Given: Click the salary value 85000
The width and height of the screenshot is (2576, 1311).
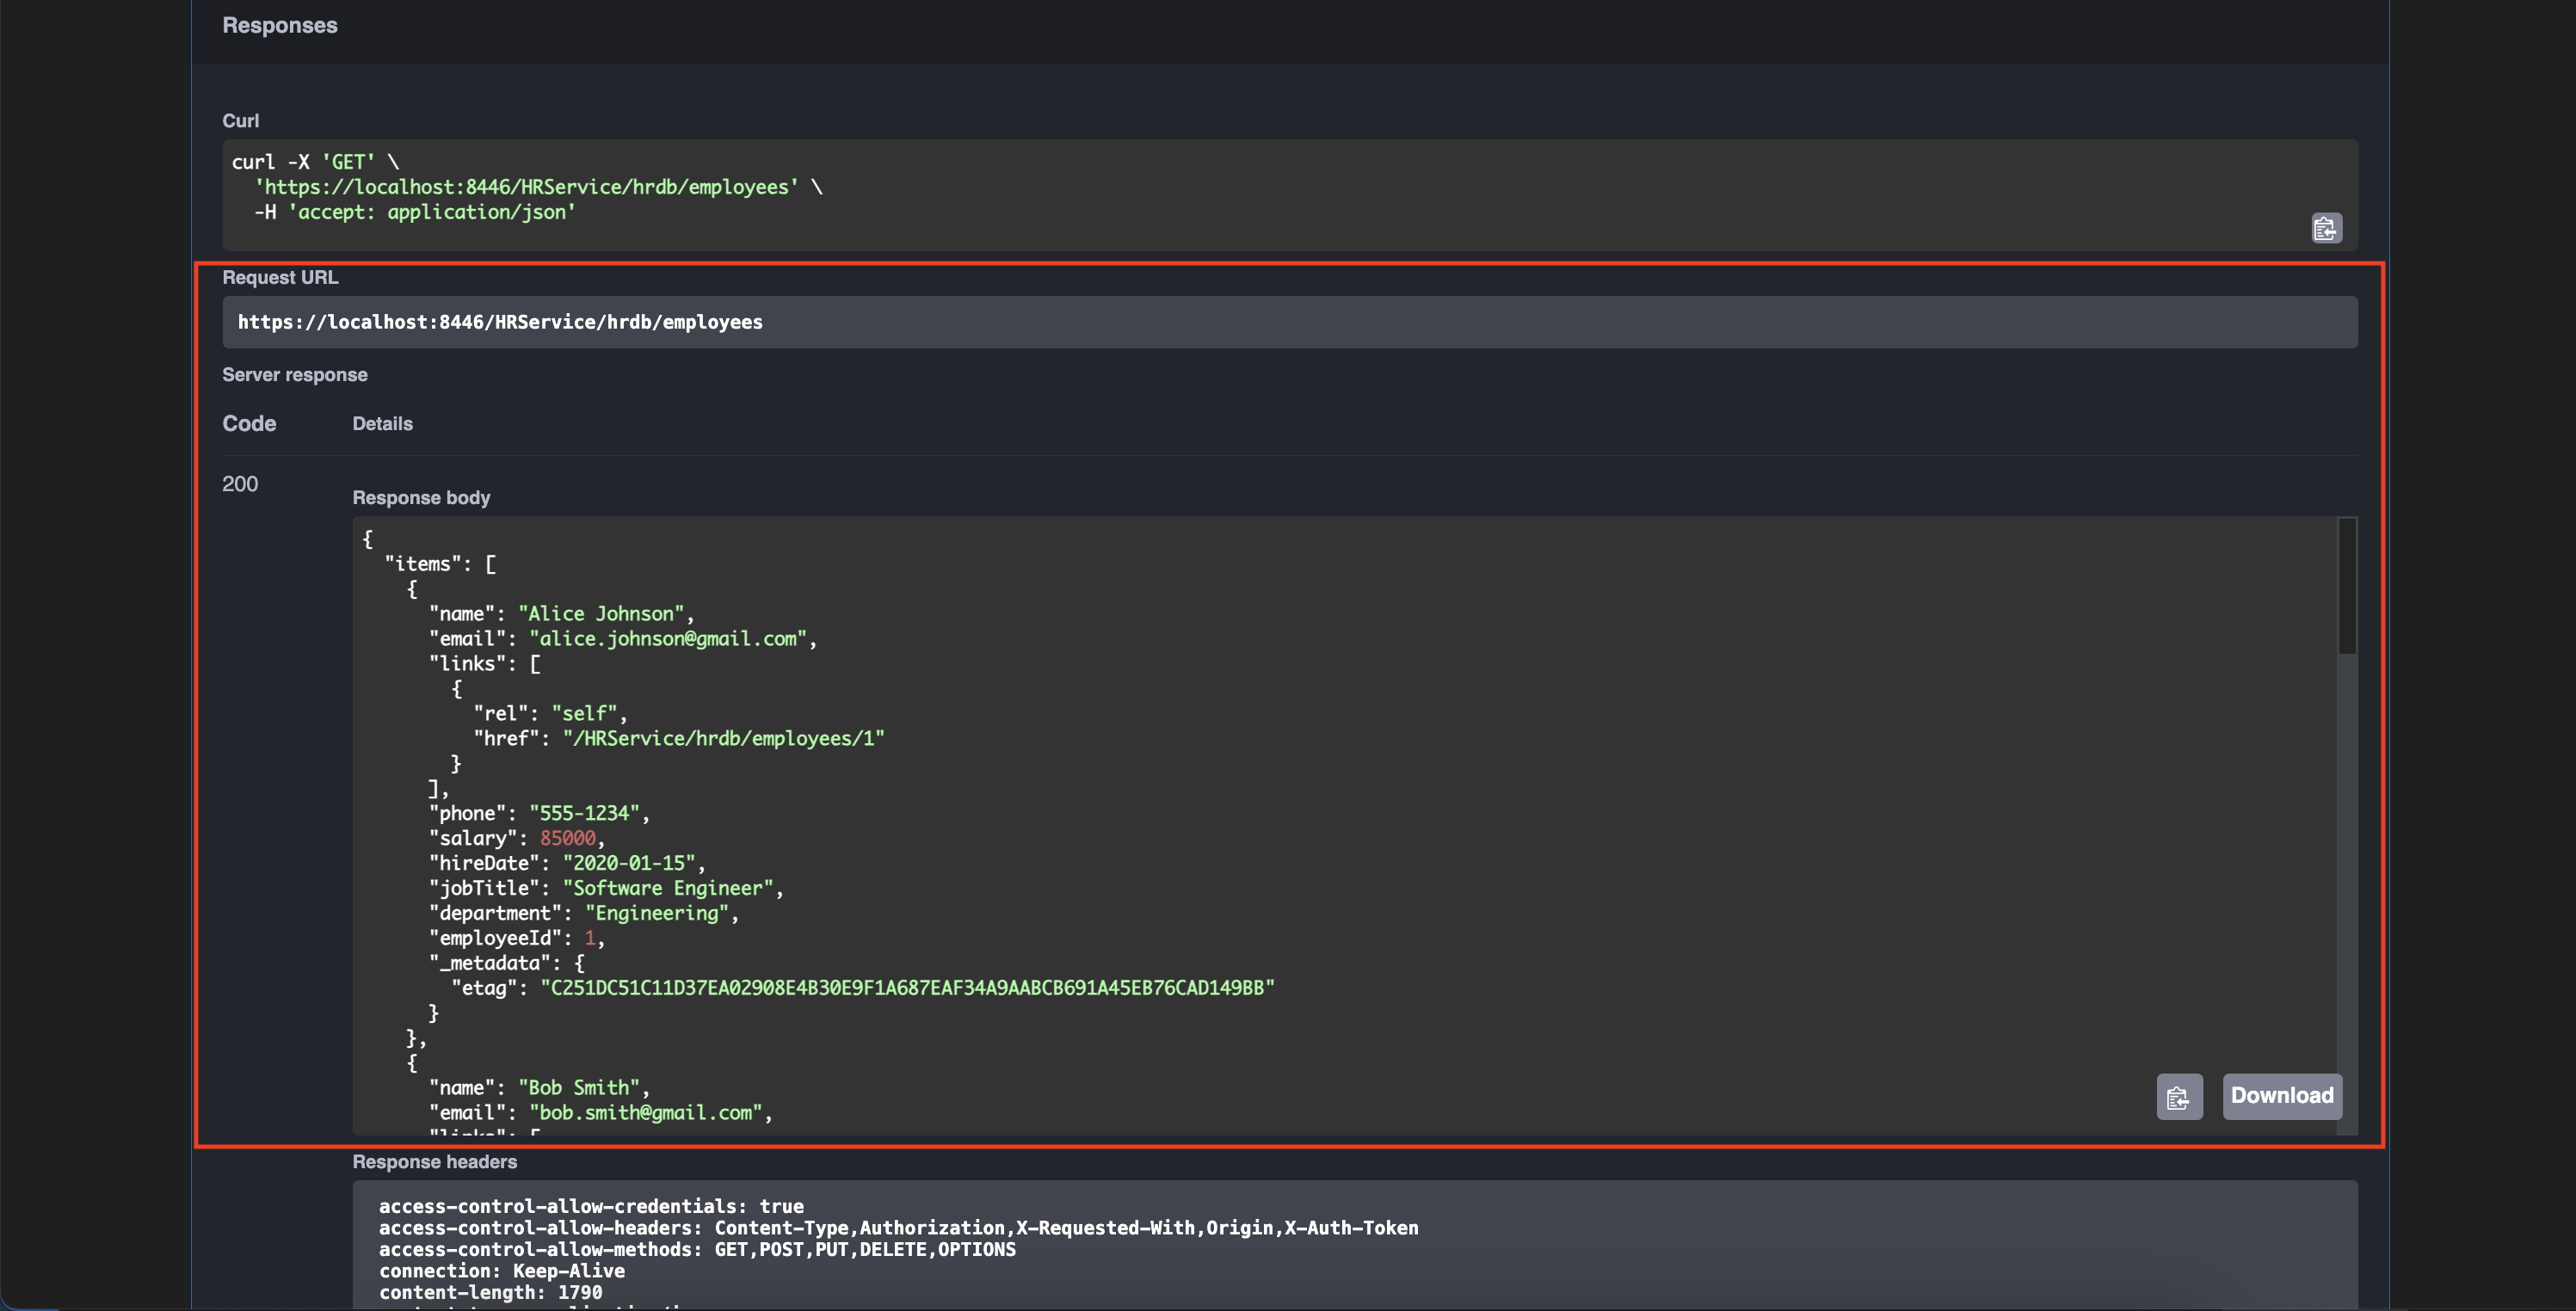Looking at the screenshot, I should click(x=567, y=839).
